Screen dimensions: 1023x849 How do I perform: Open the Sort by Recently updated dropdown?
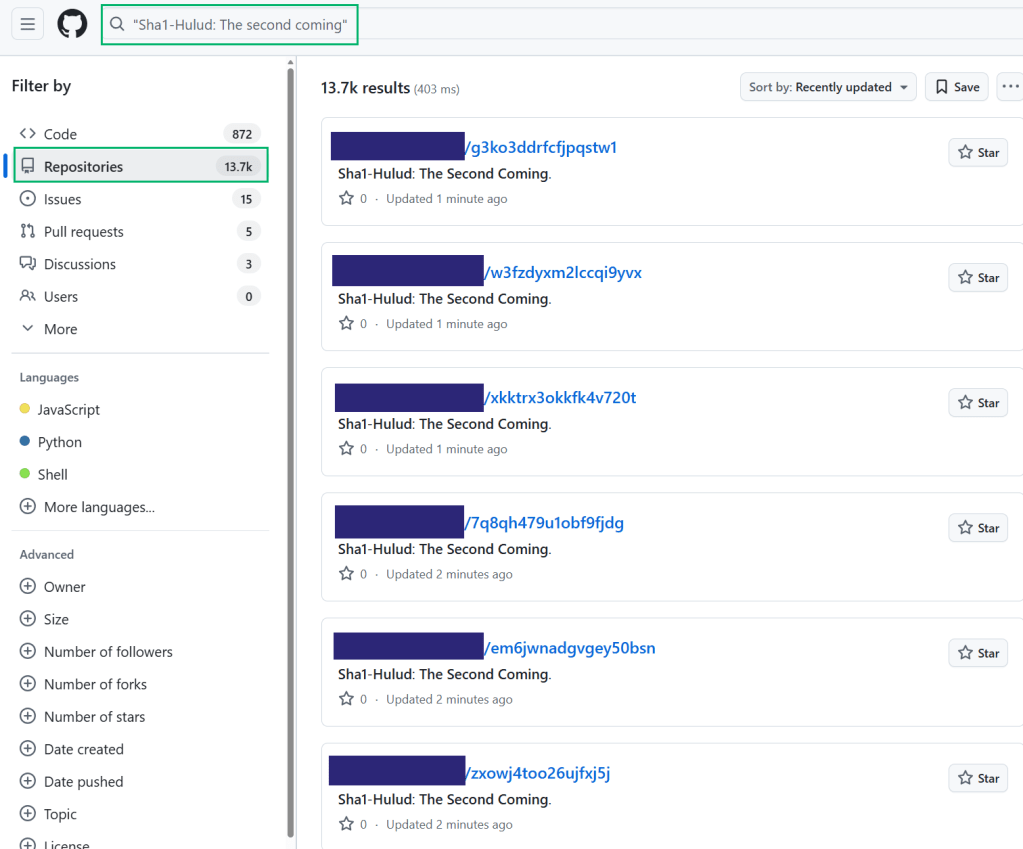(x=828, y=87)
